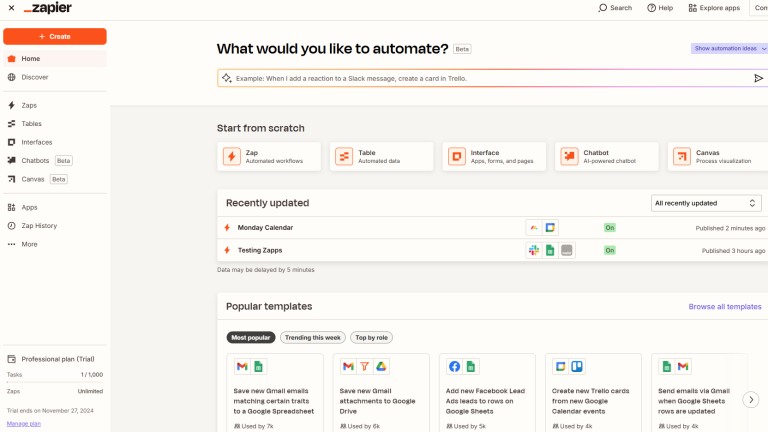Toggle the On status of Testing Zapps
768x432 pixels.
coord(609,250)
